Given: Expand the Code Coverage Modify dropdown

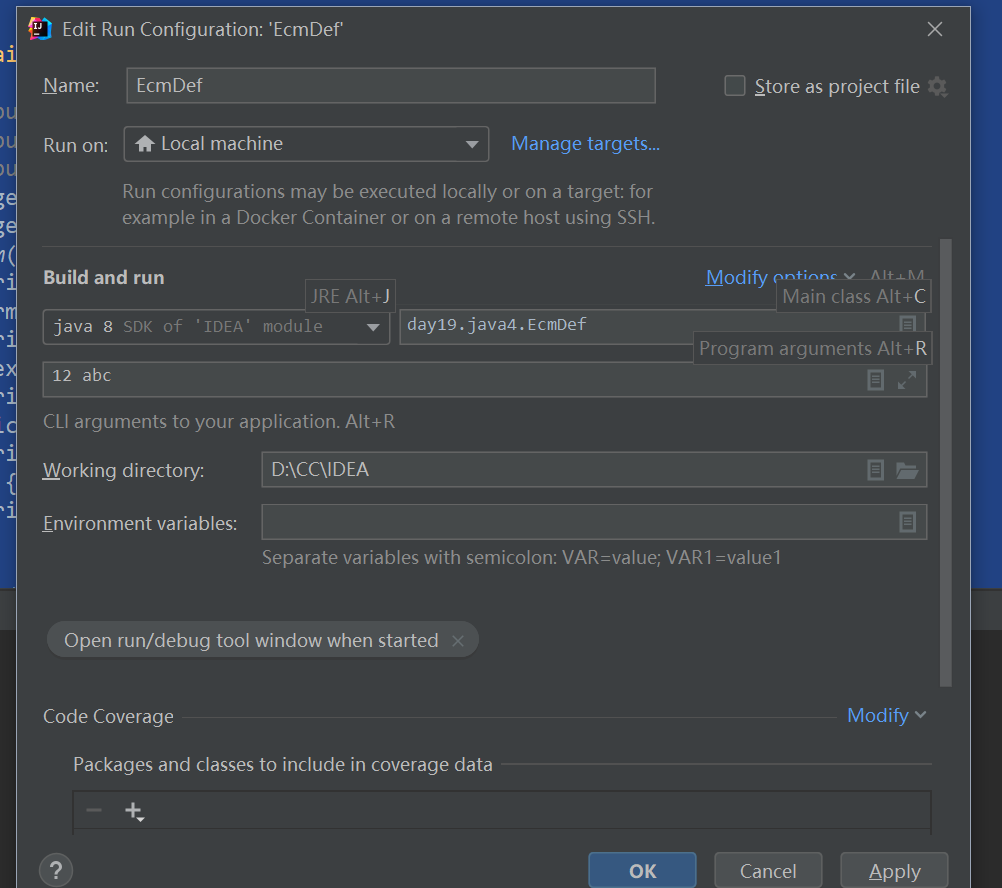Looking at the screenshot, I should 886,715.
